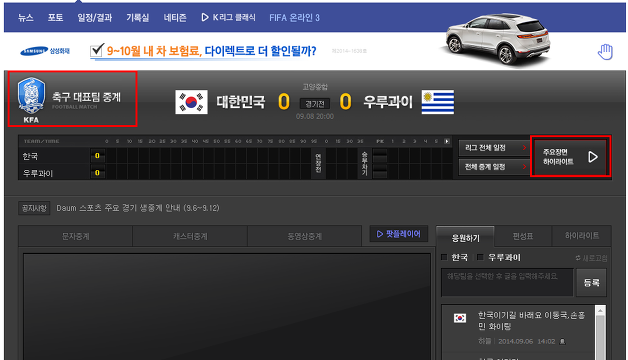Click the comment scrollbar up arrow
Viewport: 628px width, 360px height.
tap(600, 310)
